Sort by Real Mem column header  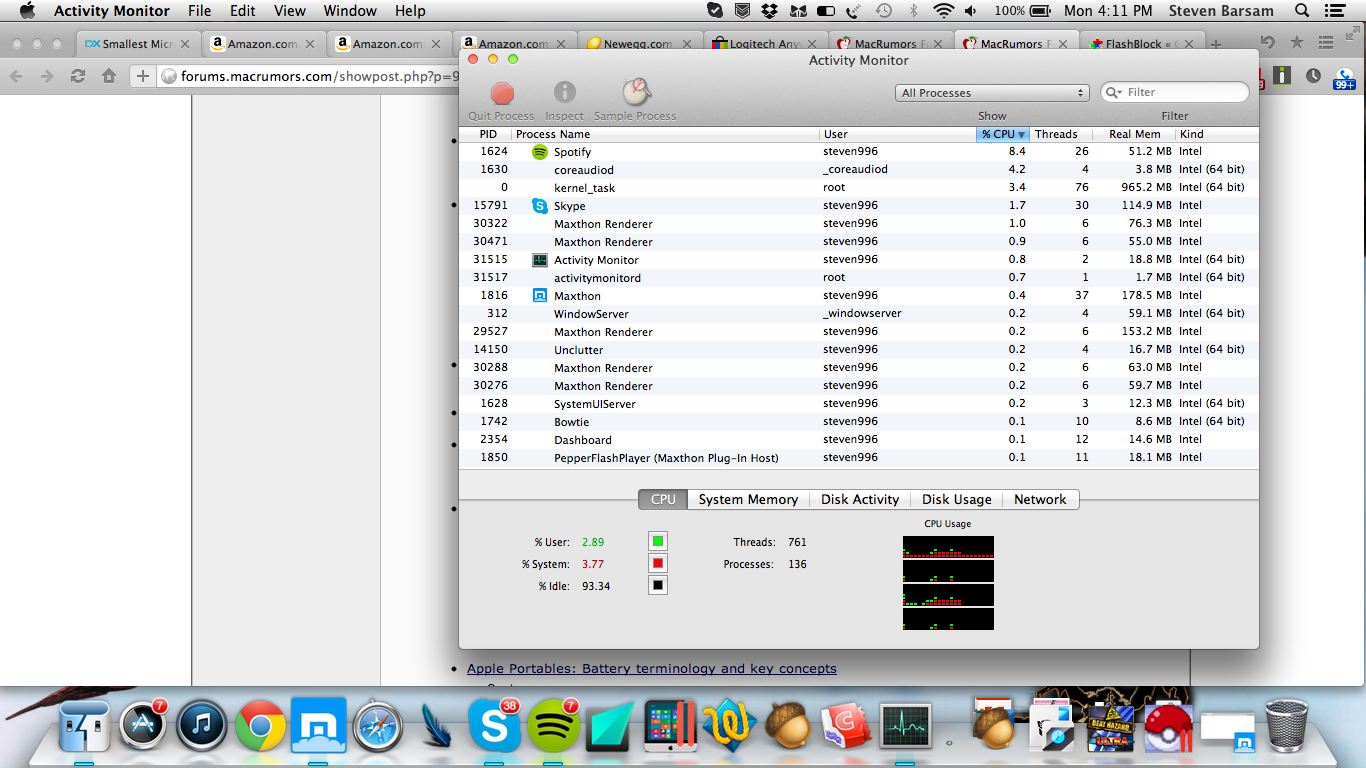tap(1134, 134)
